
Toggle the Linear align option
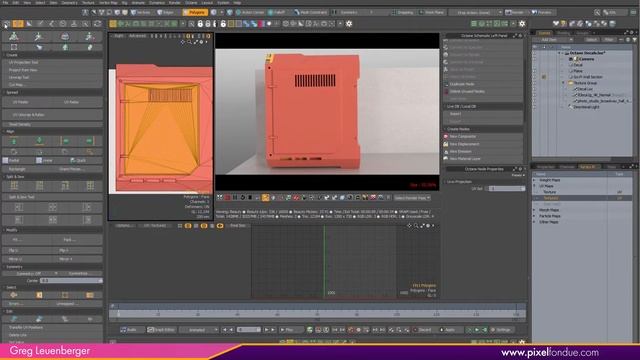44,160
